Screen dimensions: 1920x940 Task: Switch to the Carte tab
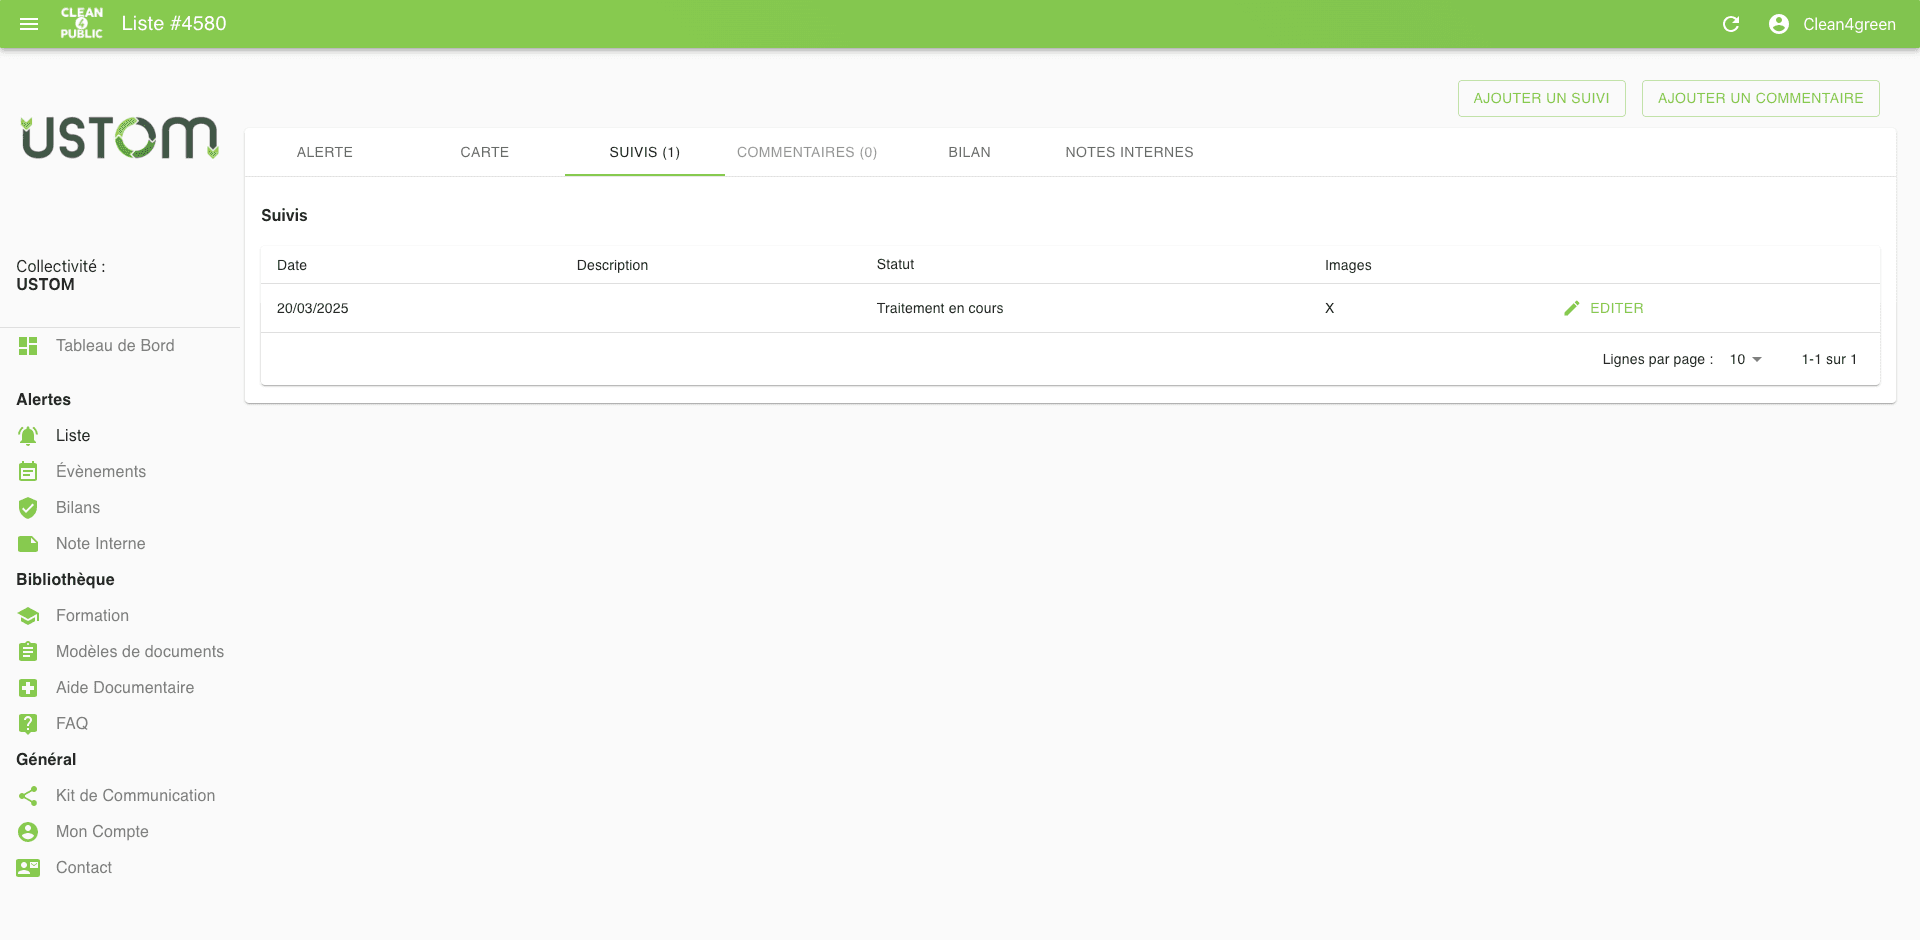(484, 152)
